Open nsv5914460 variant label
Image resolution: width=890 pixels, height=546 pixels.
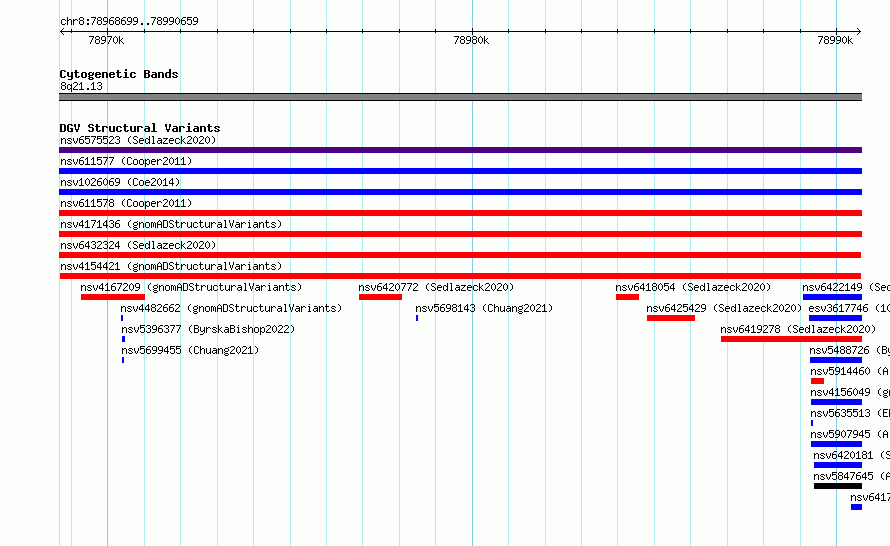850,371
